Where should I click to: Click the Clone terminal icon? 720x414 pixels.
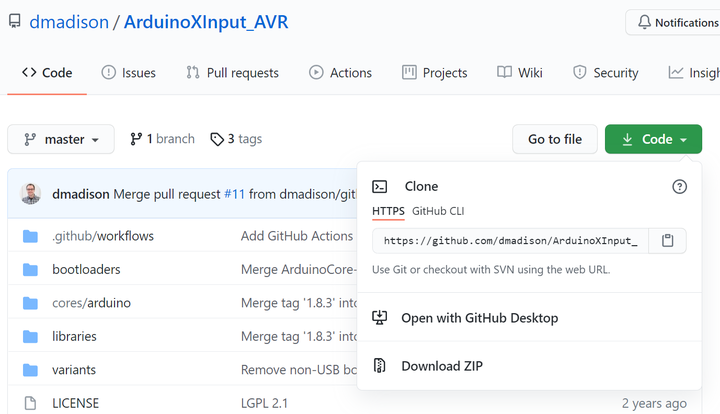(x=380, y=186)
